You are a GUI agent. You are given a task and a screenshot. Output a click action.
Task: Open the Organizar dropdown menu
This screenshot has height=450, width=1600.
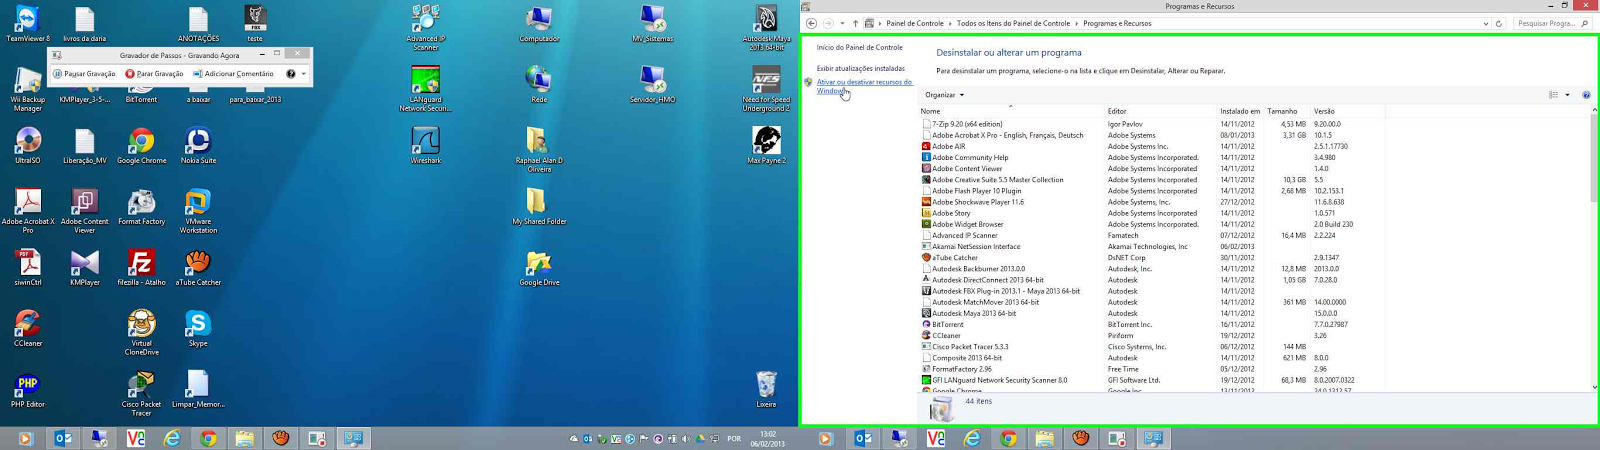[x=944, y=95]
